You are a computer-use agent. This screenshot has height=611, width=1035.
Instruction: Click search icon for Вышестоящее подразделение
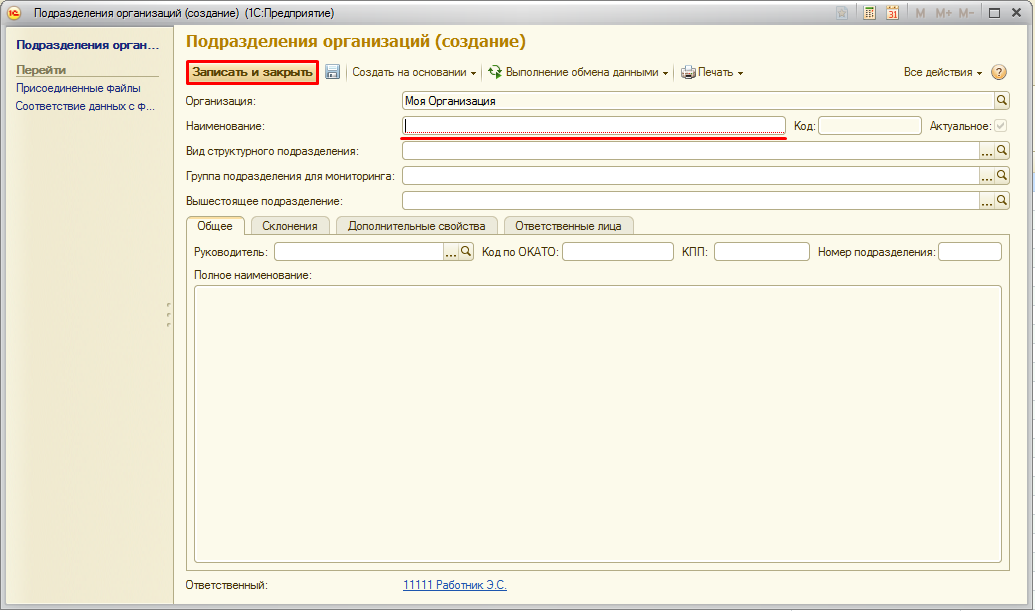tap(1002, 201)
